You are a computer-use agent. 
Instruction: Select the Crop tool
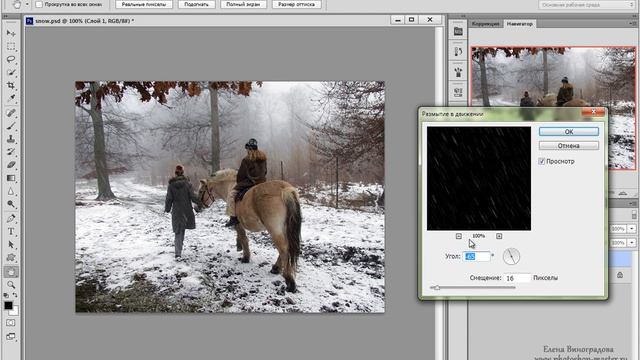tap(11, 85)
